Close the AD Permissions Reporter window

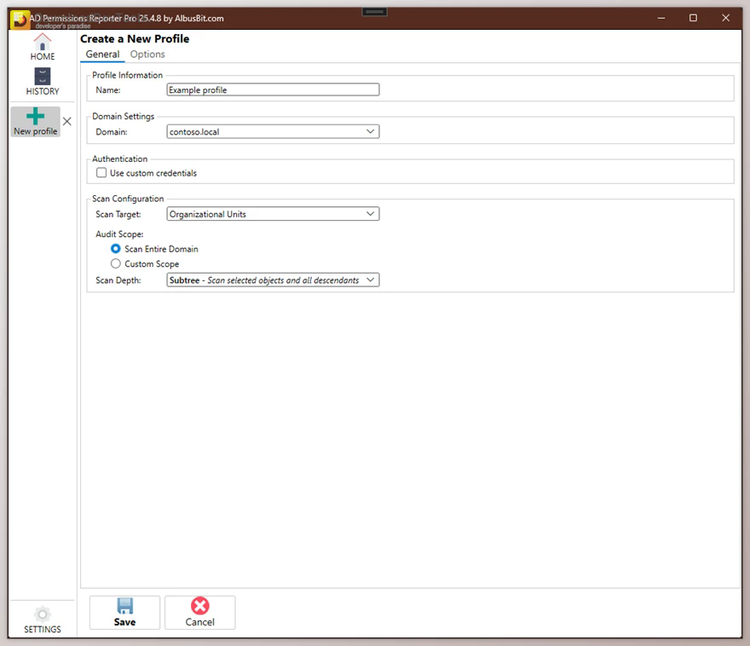[726, 18]
